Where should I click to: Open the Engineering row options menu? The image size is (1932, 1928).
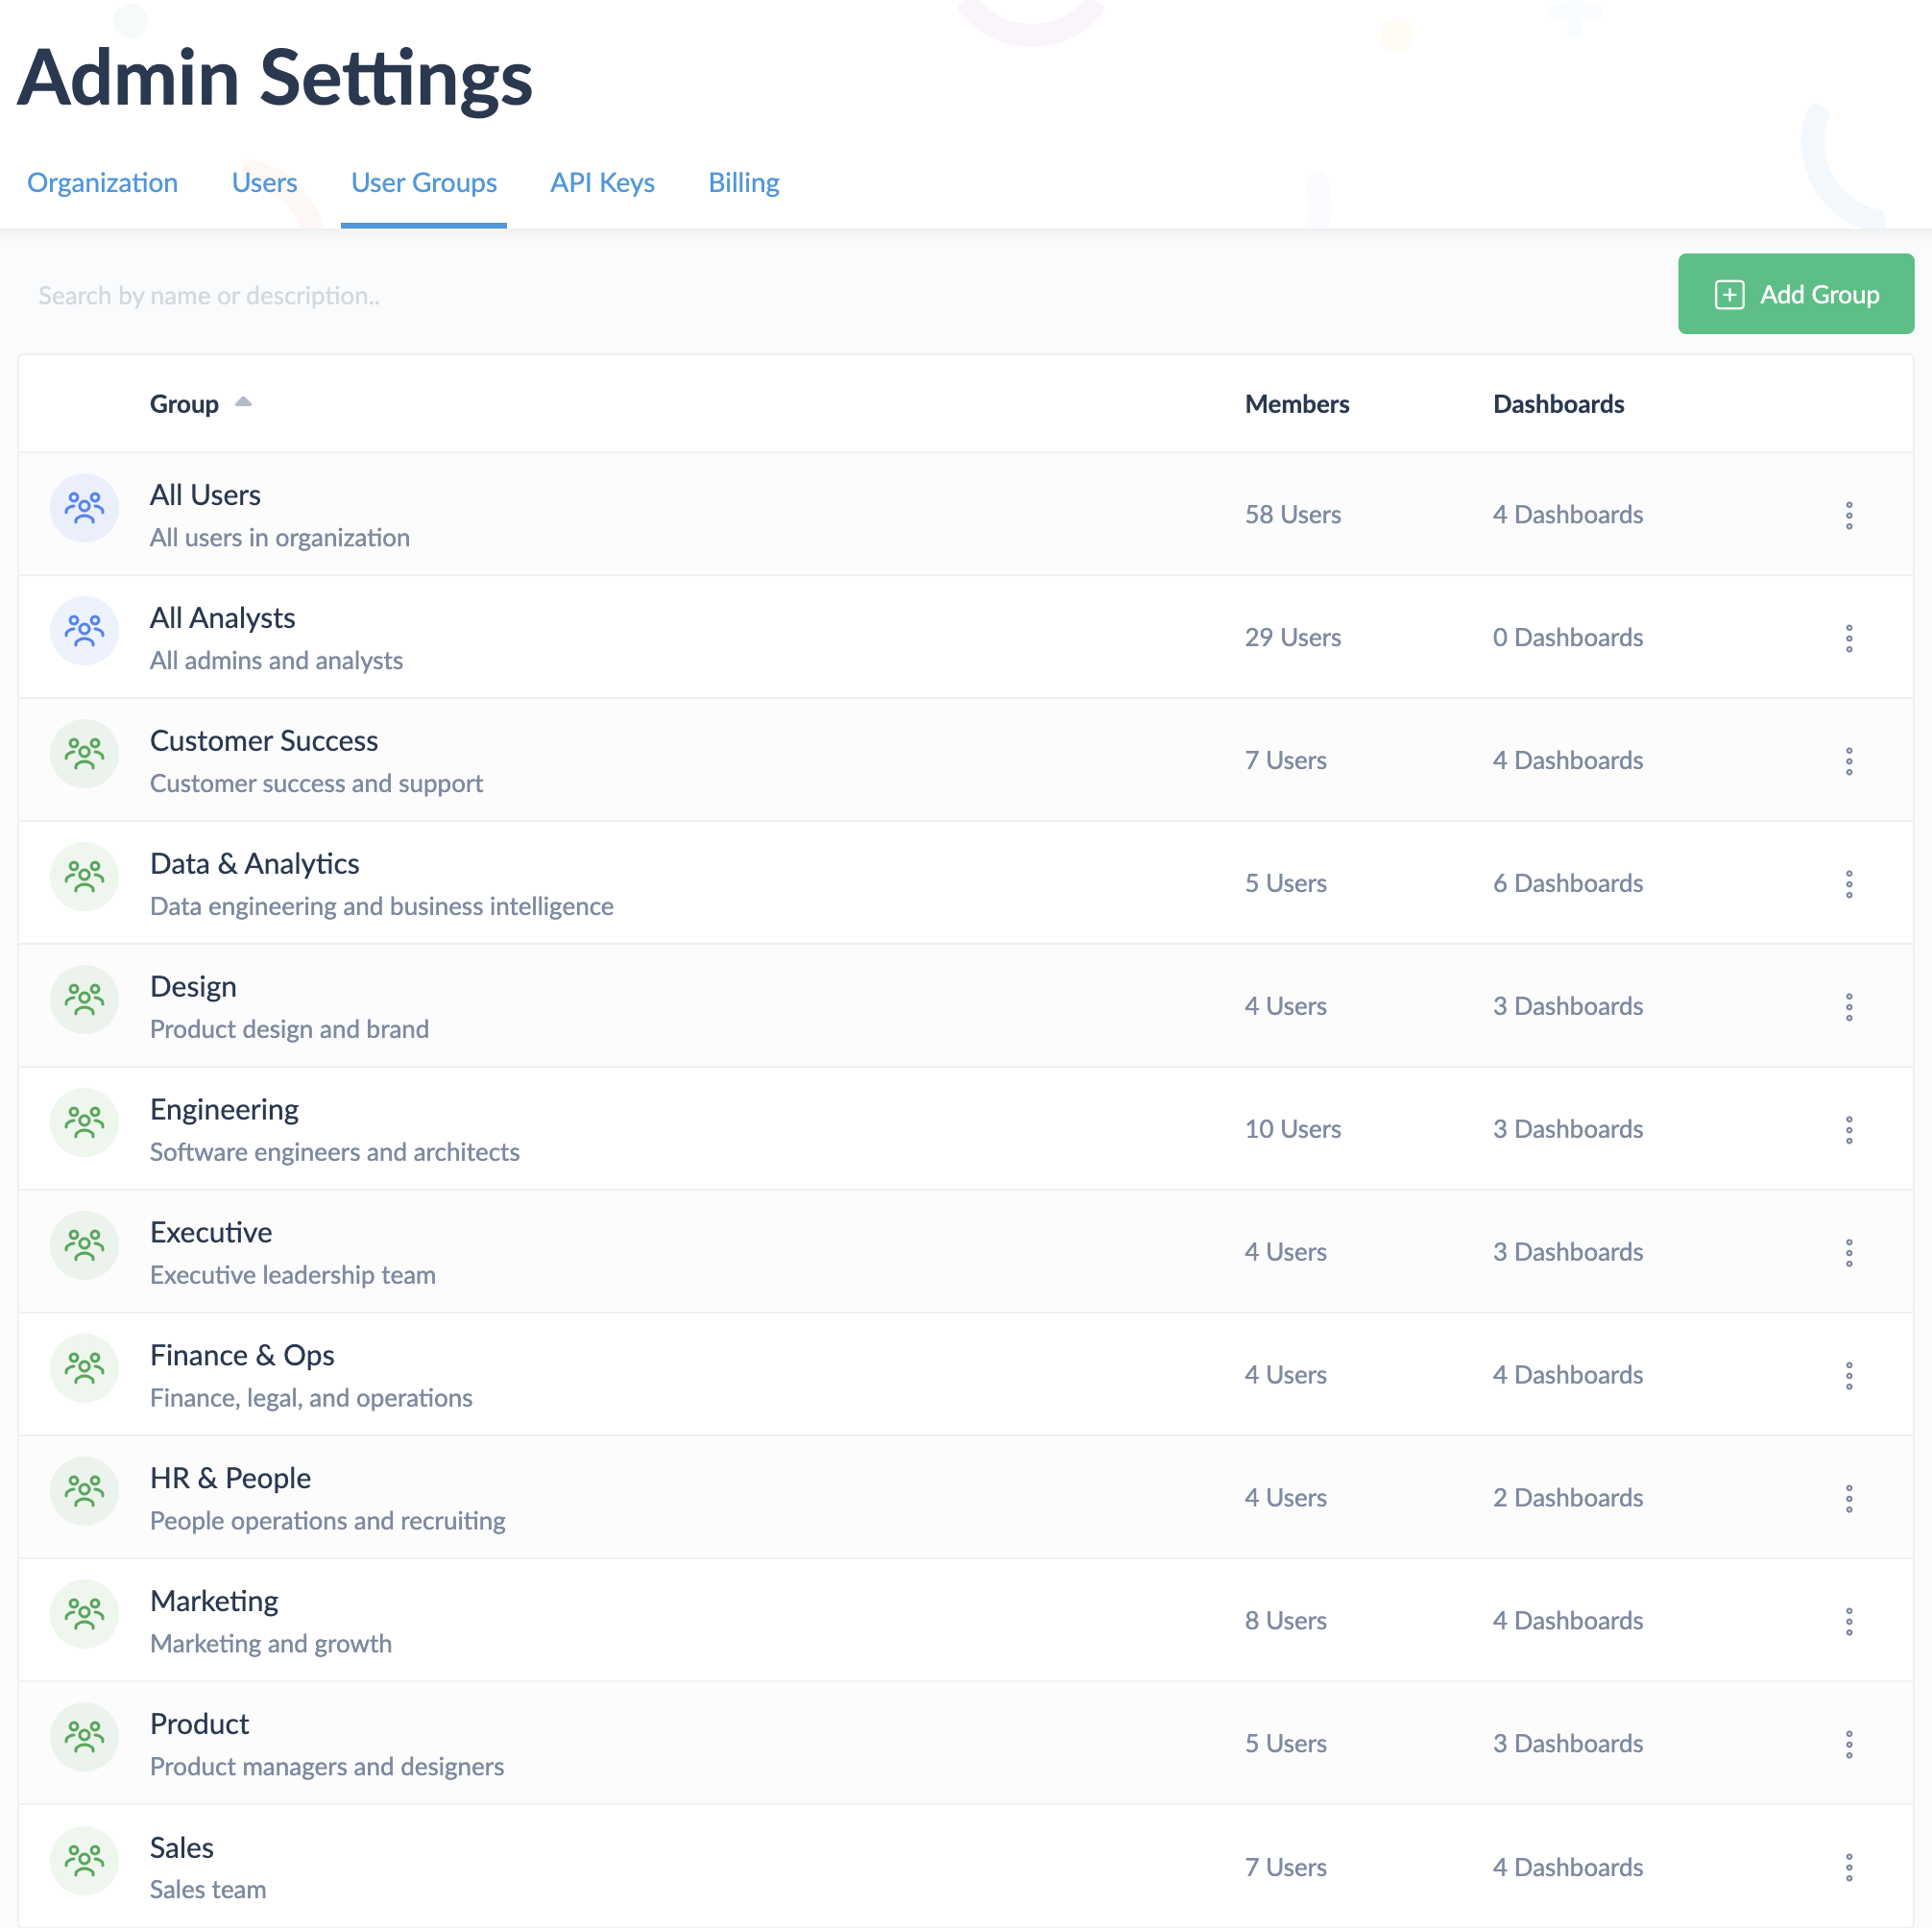click(x=1848, y=1130)
